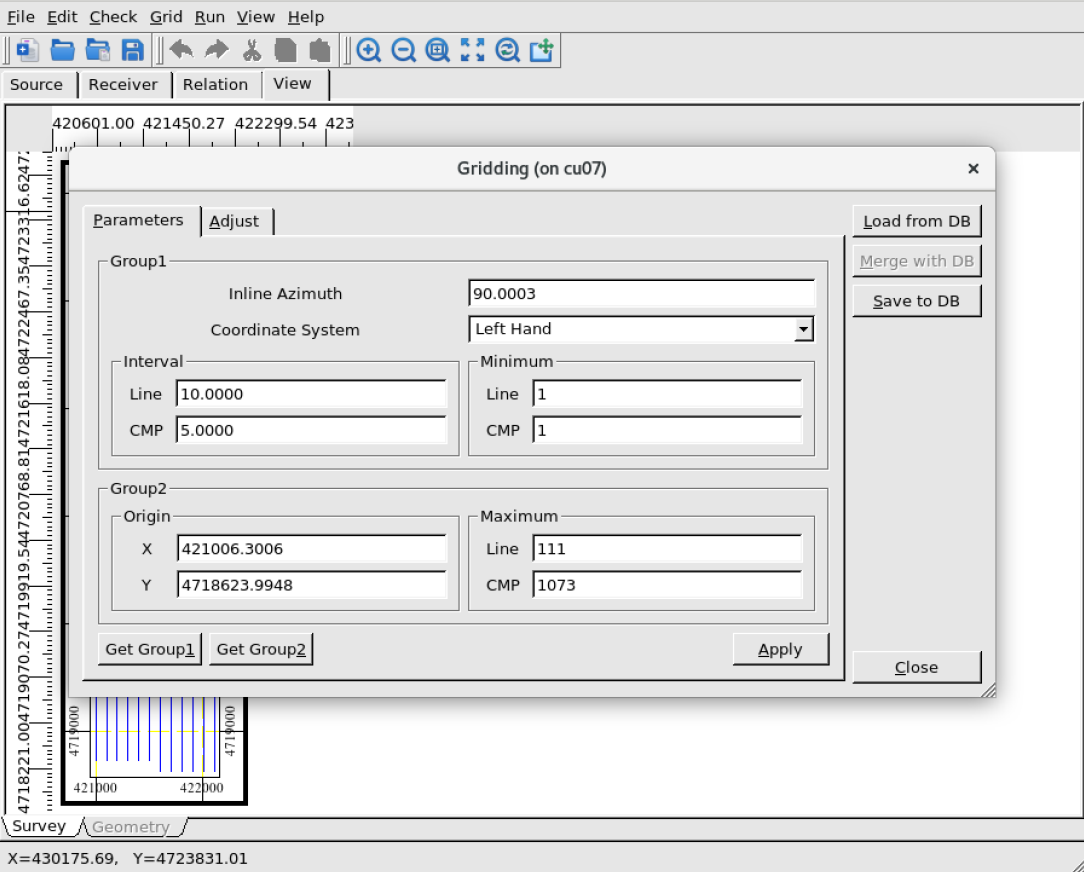
Task: Click the Open folder icon
Action: tap(63, 50)
